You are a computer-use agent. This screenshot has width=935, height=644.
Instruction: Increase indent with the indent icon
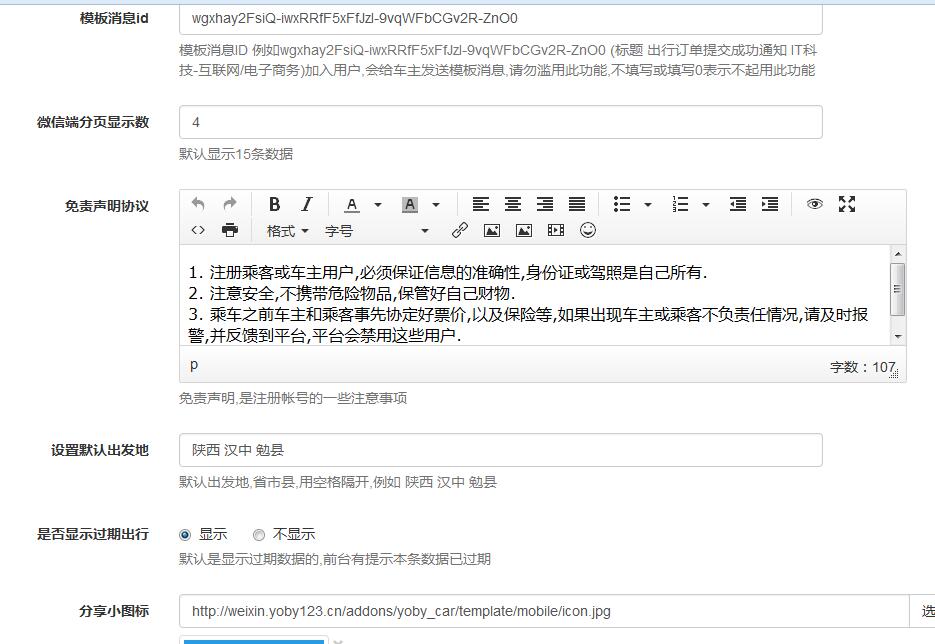(770, 205)
